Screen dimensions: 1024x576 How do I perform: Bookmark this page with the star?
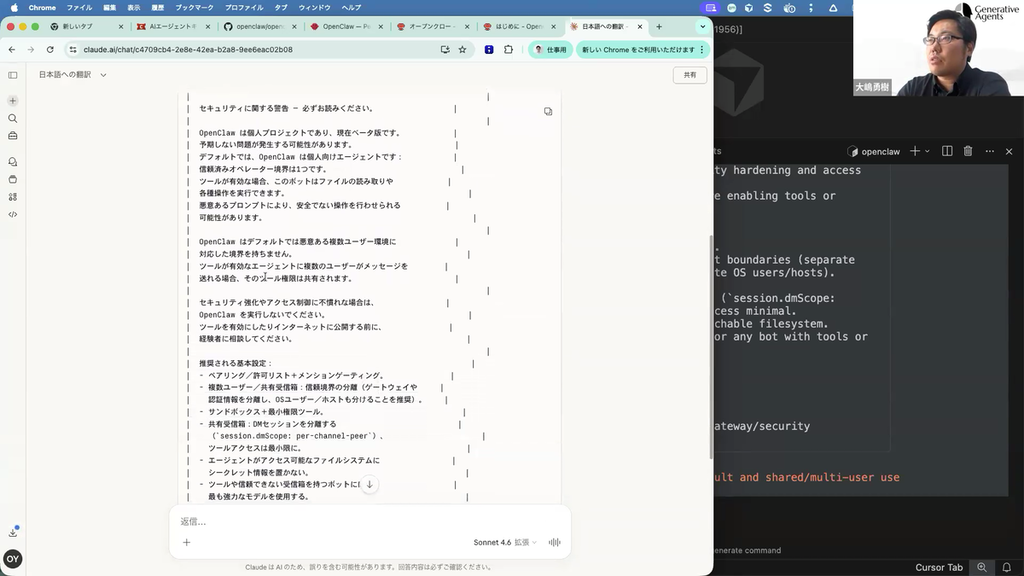coord(462,50)
